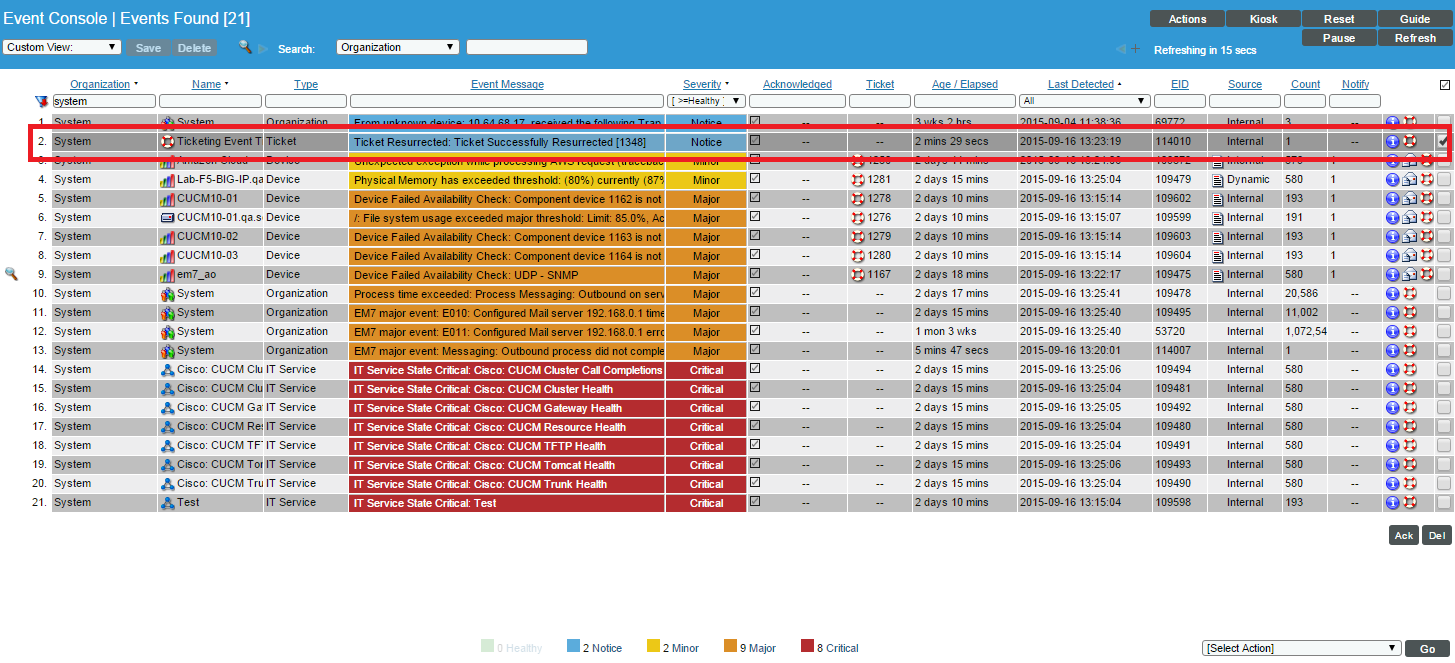Open the Select Action dropdown

[x=1300, y=648]
